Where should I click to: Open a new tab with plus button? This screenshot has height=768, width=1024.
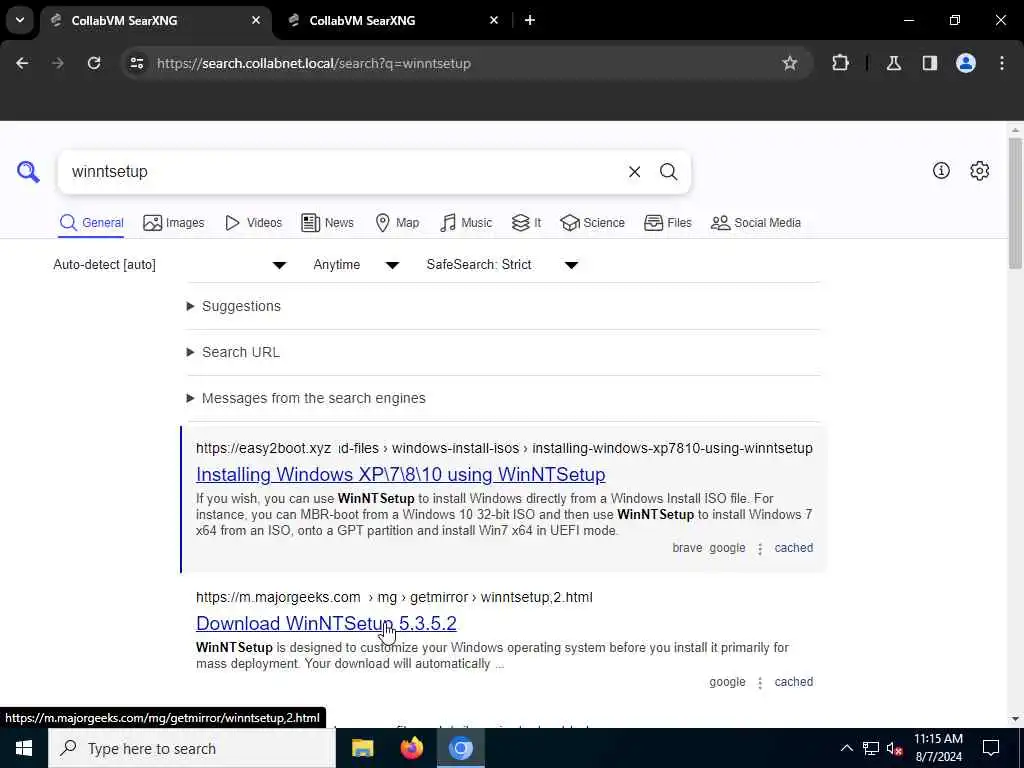pyautogui.click(x=530, y=20)
